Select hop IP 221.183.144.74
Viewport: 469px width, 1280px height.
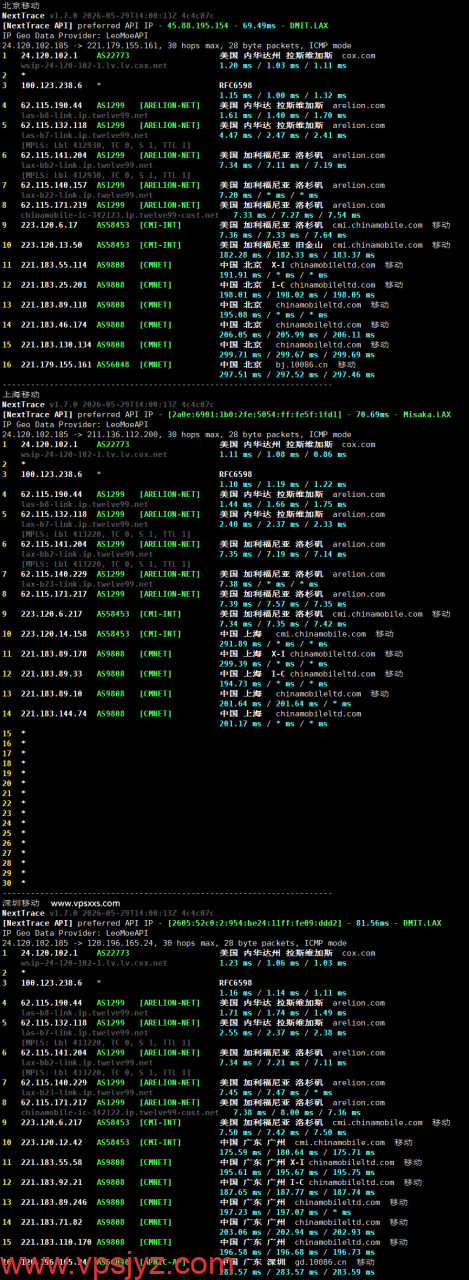(53, 713)
